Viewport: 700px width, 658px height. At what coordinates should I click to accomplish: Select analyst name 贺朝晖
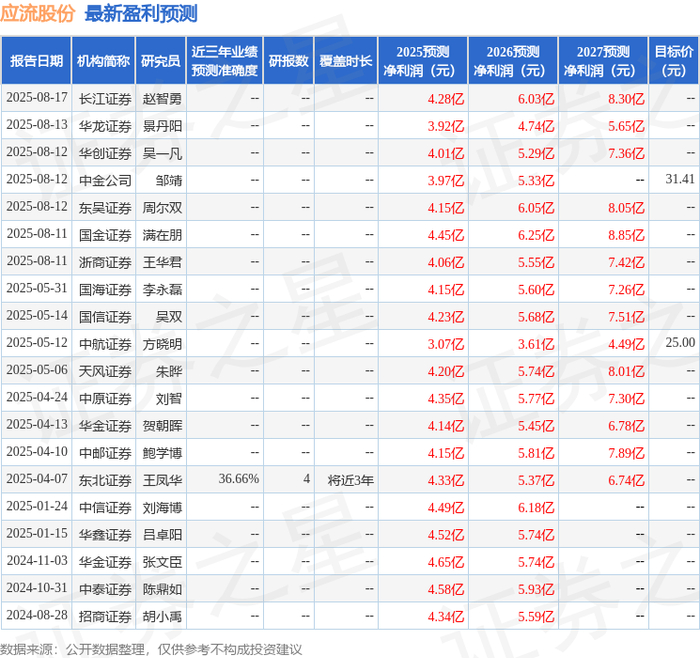click(162, 425)
